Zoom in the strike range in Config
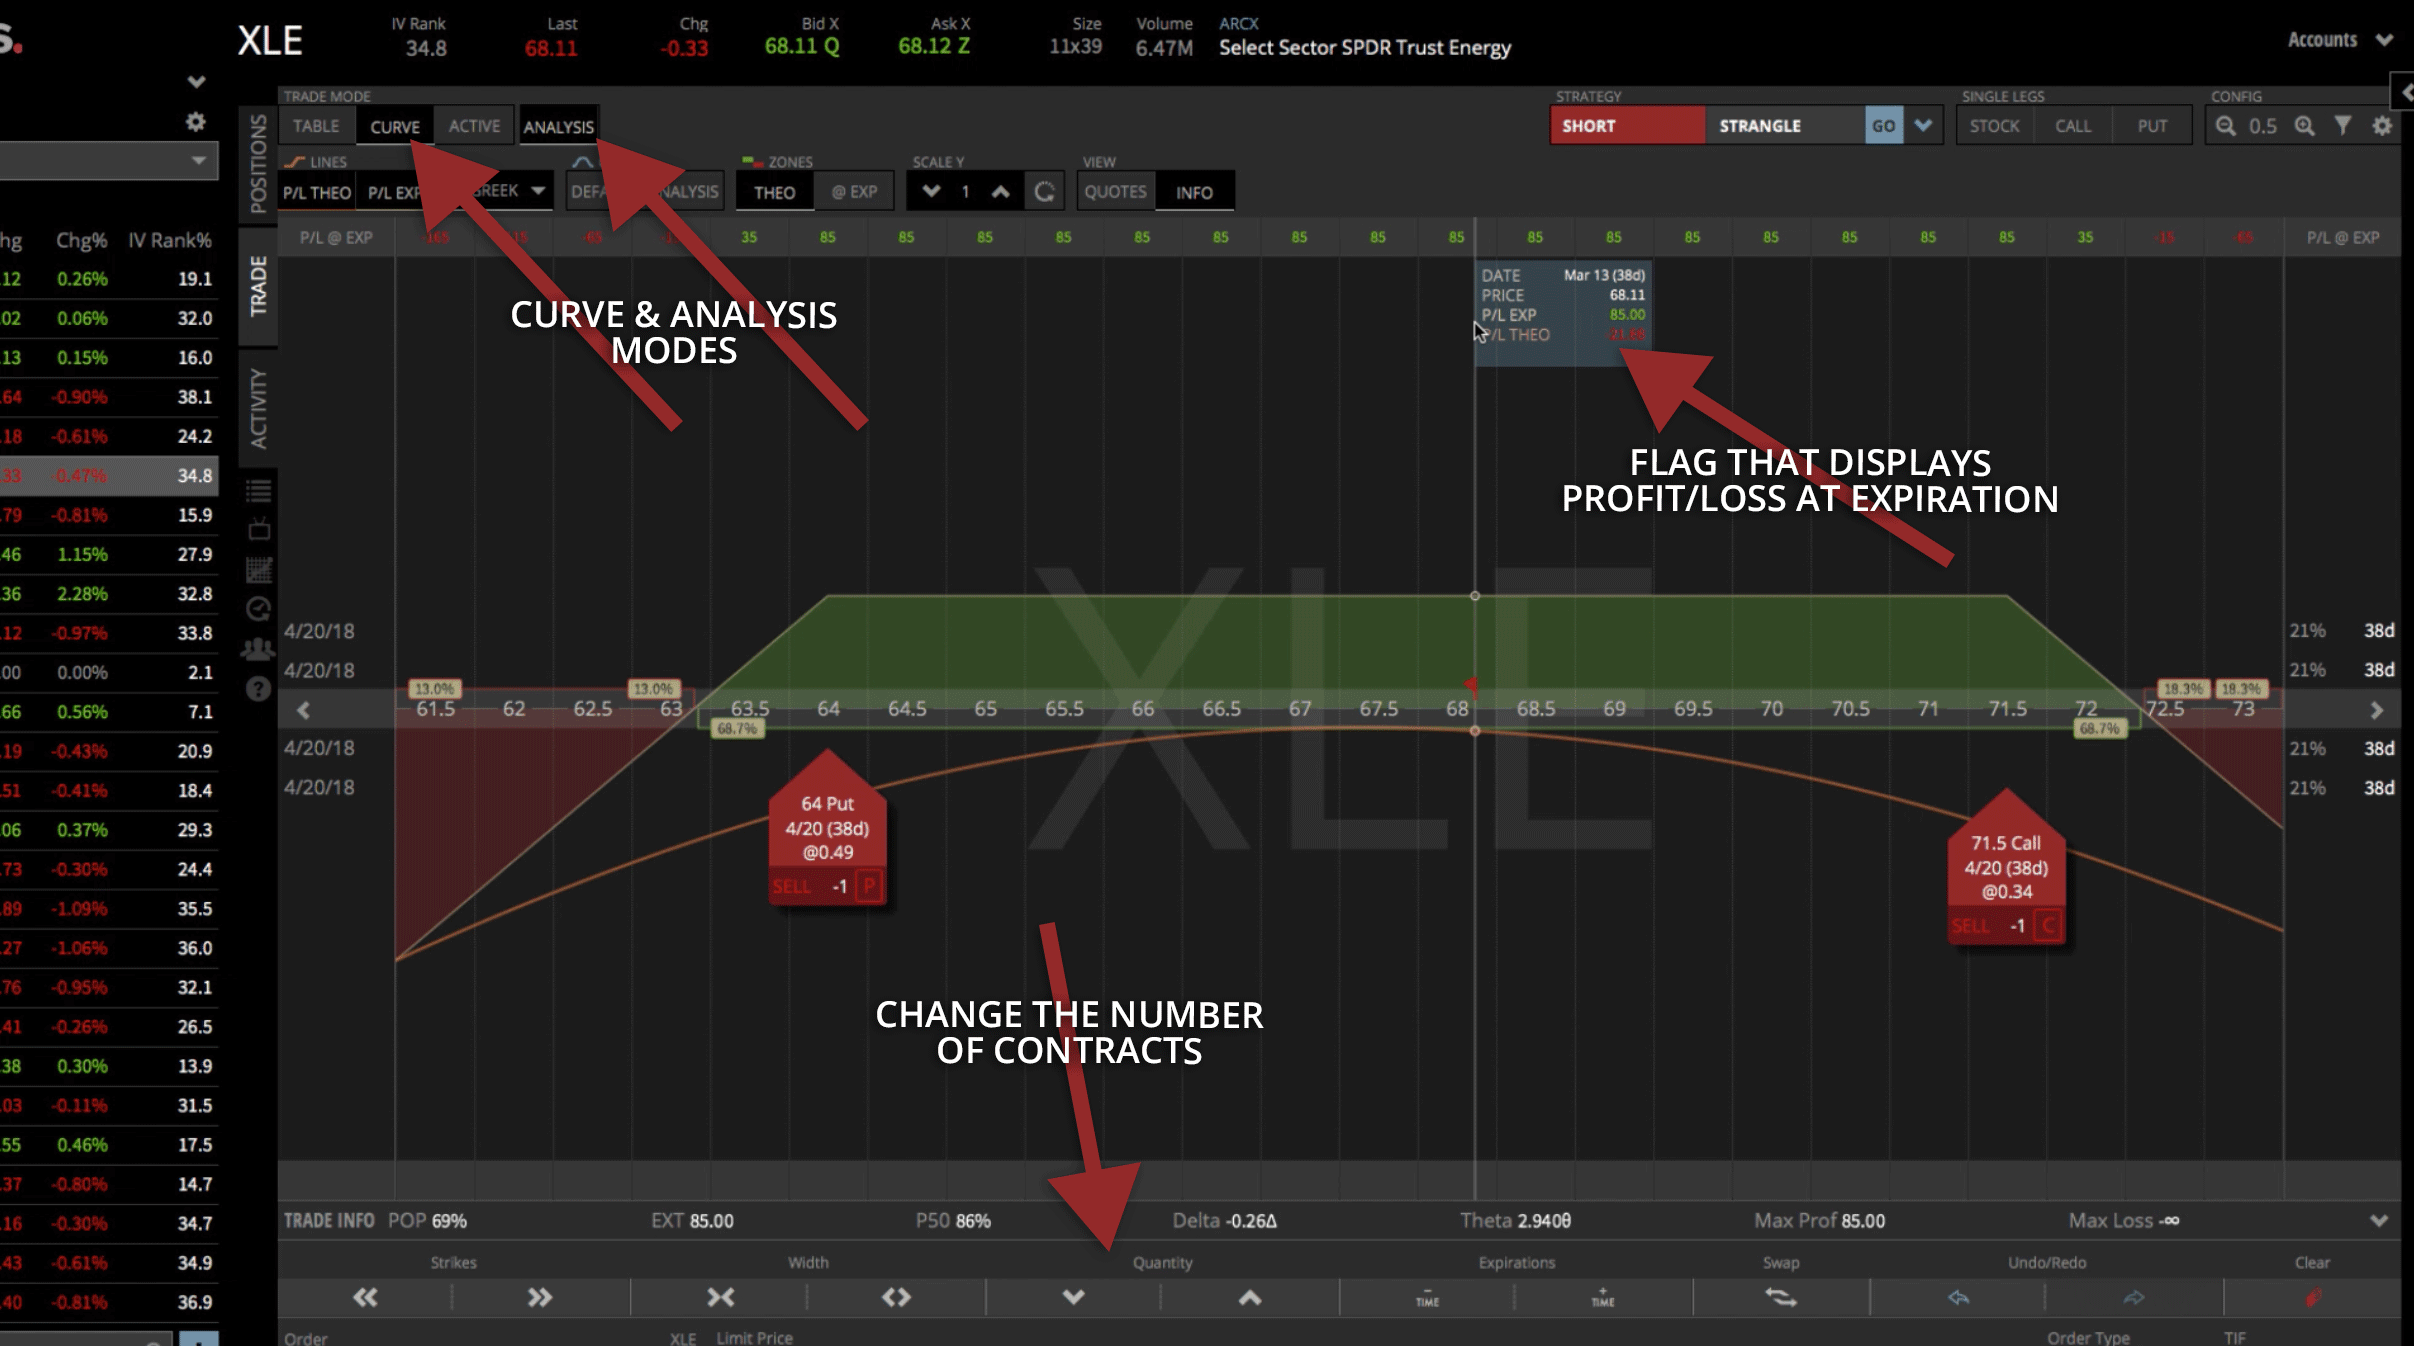 2304,126
